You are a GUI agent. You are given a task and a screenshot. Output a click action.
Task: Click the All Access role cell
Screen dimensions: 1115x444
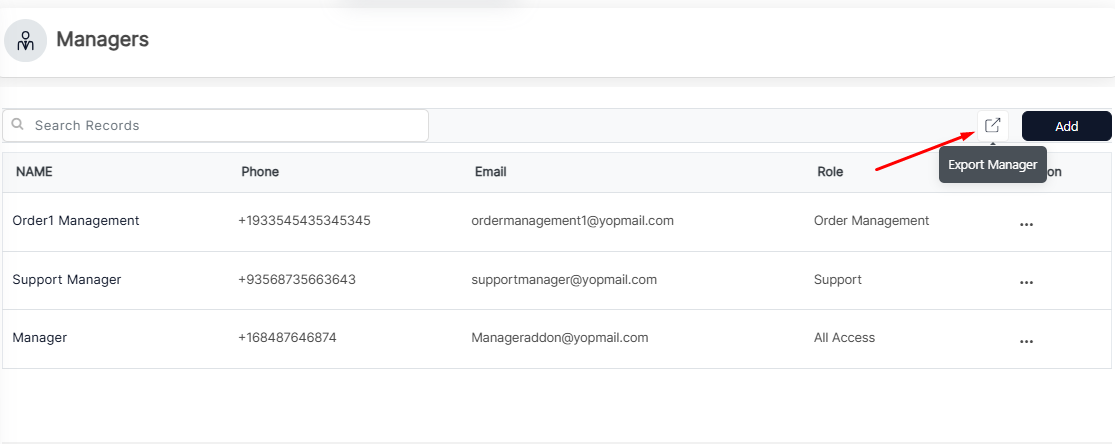click(844, 338)
